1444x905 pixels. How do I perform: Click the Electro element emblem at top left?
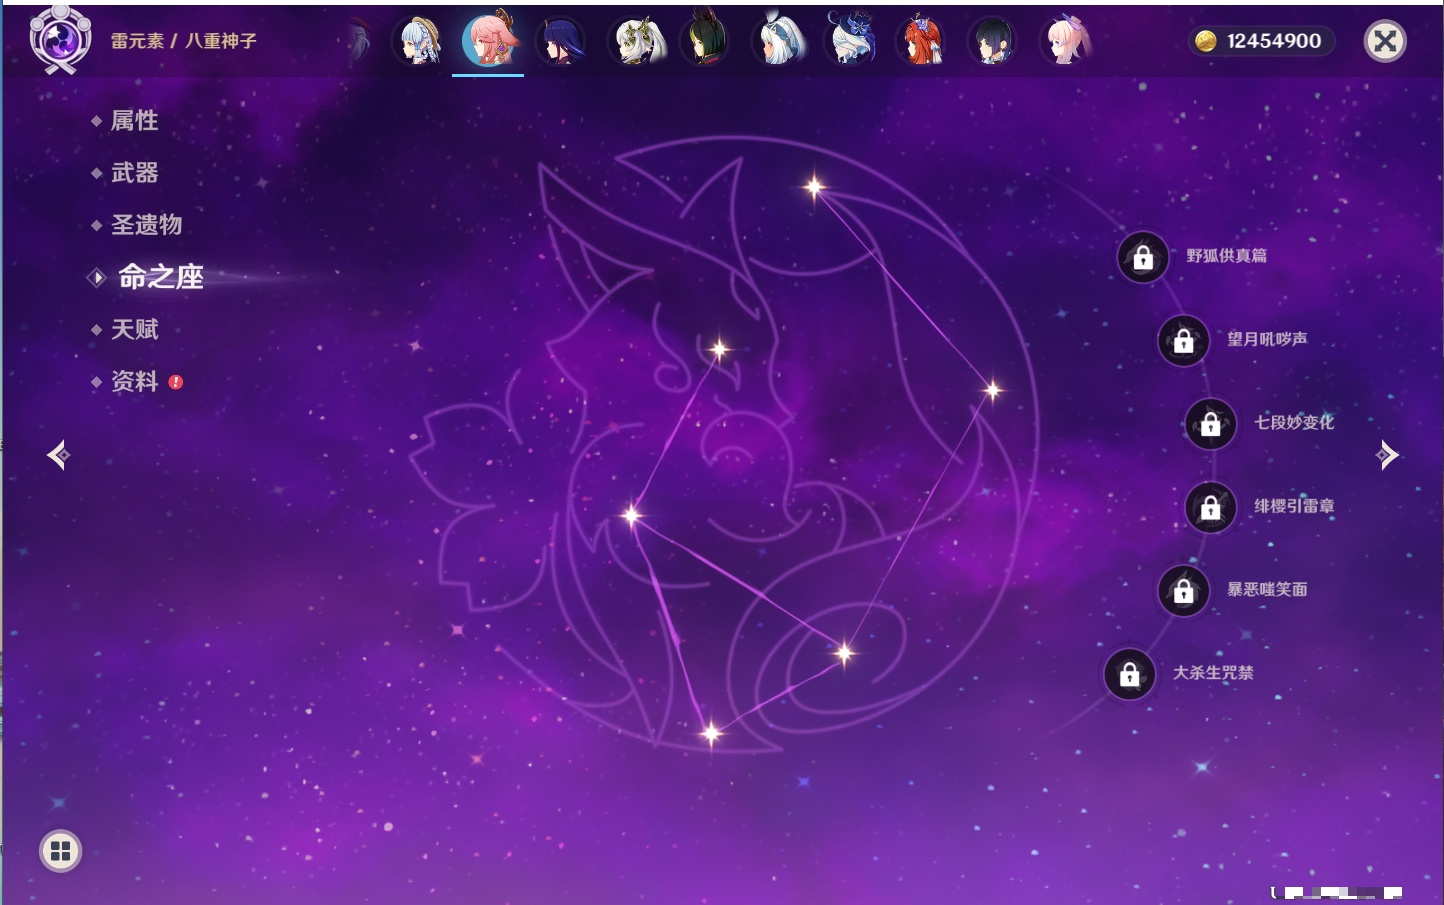[60, 40]
